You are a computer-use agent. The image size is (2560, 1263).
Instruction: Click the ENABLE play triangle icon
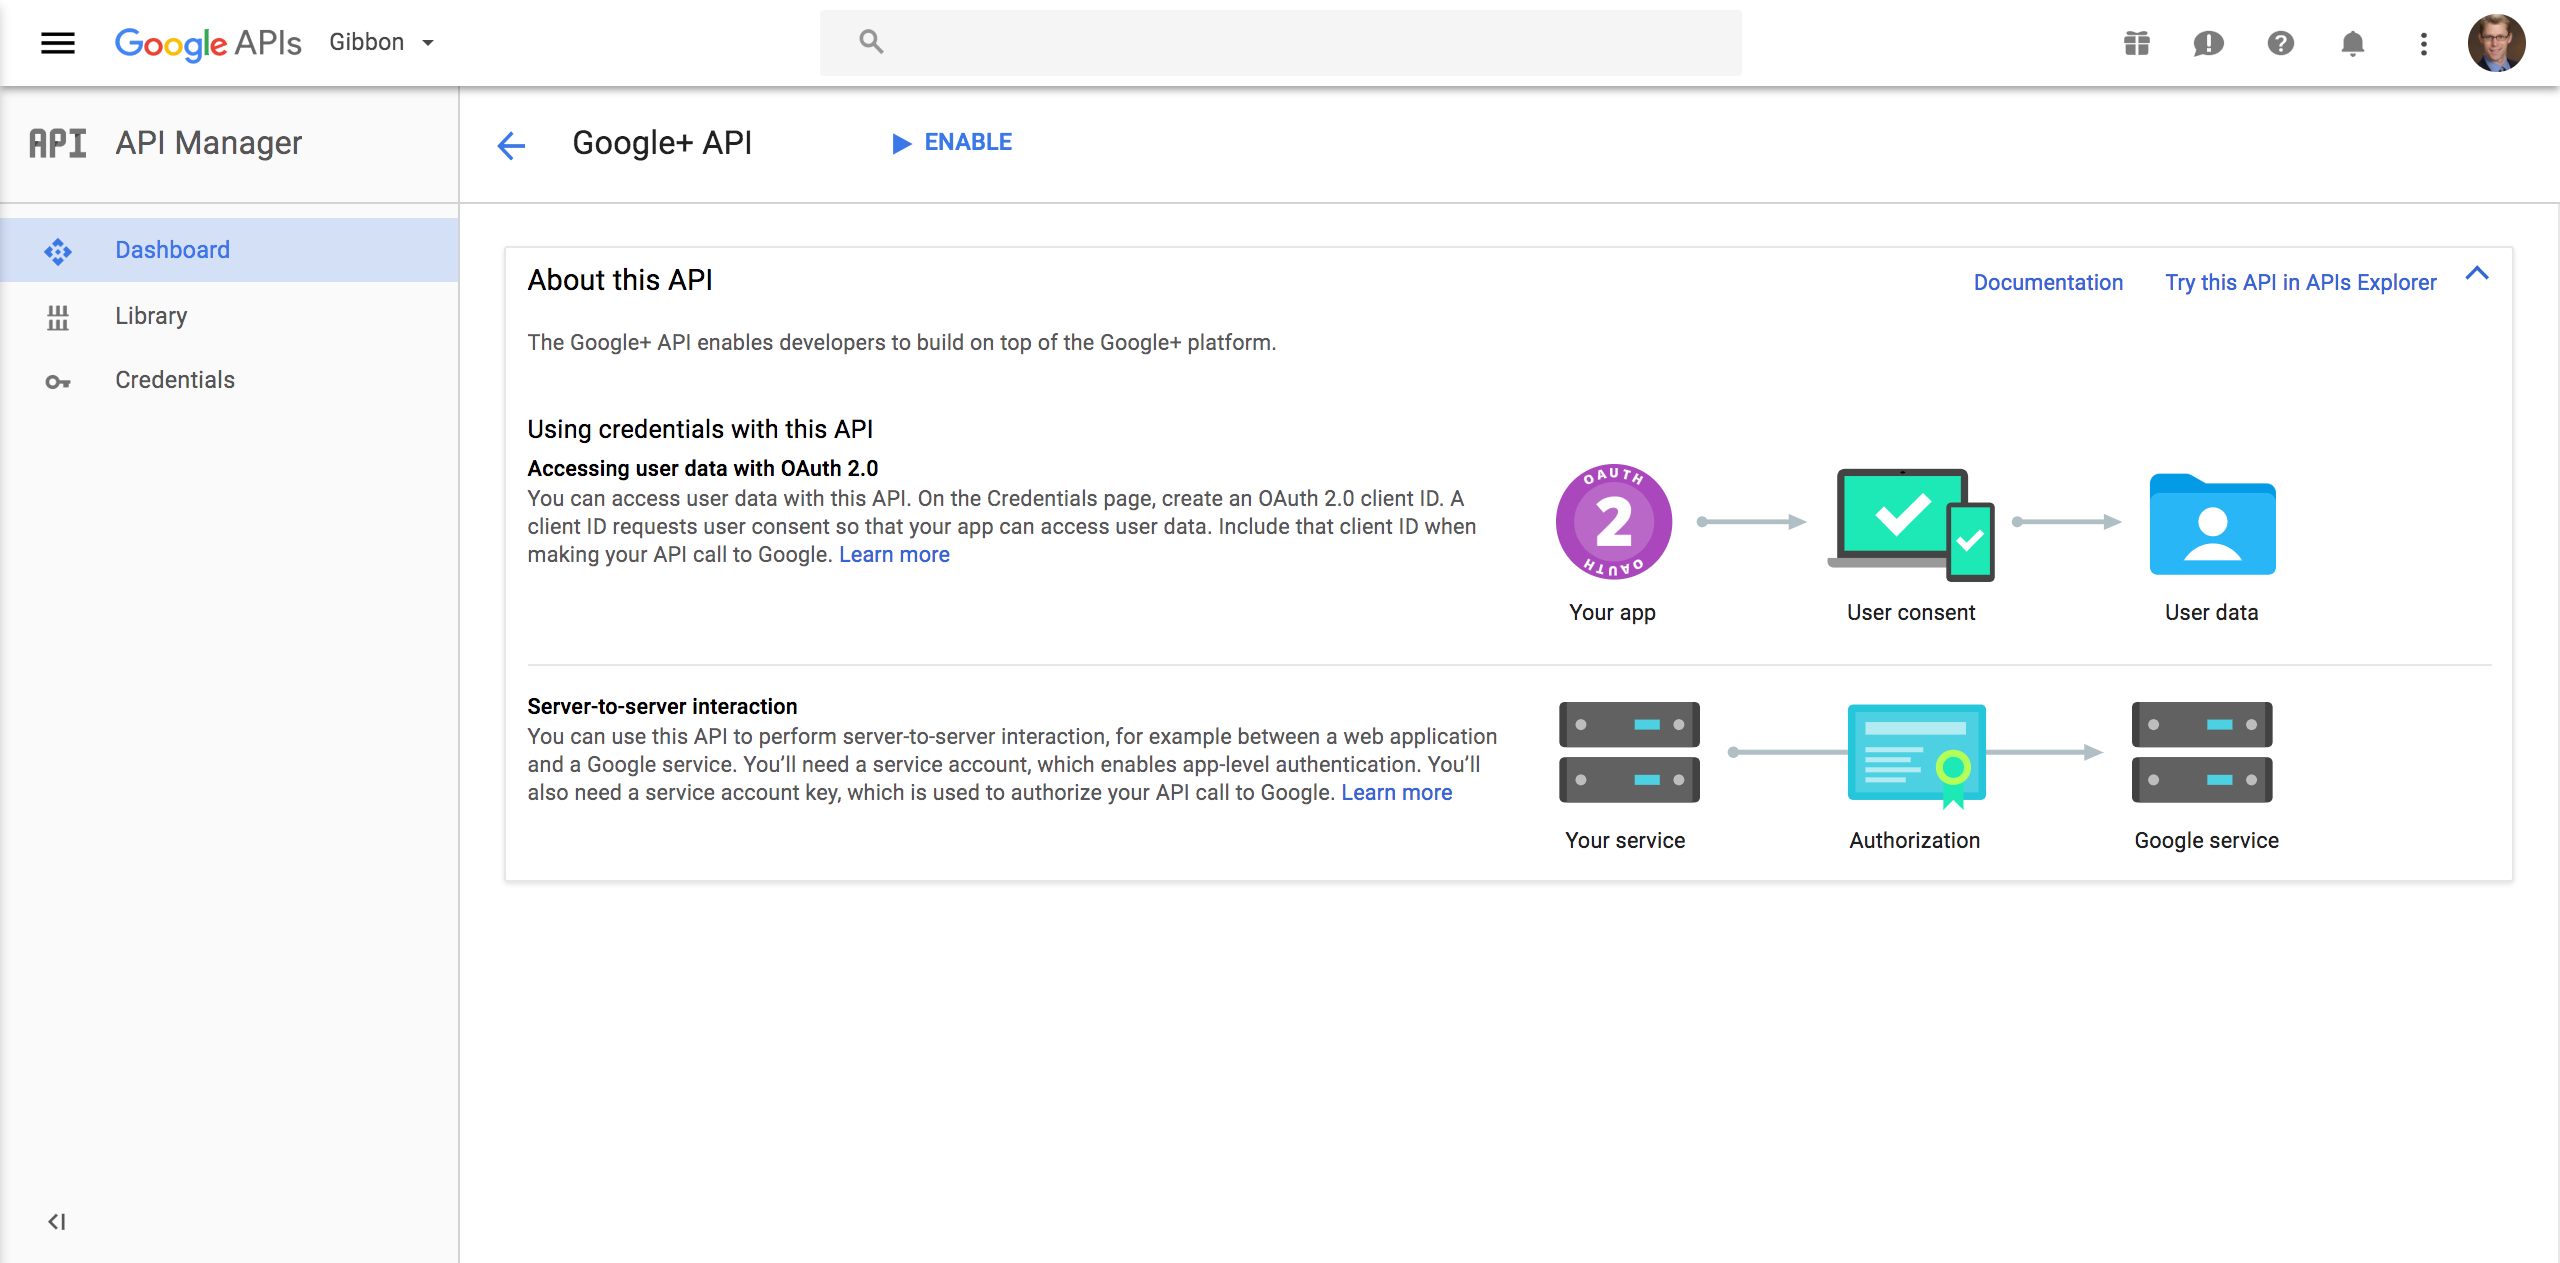click(901, 143)
